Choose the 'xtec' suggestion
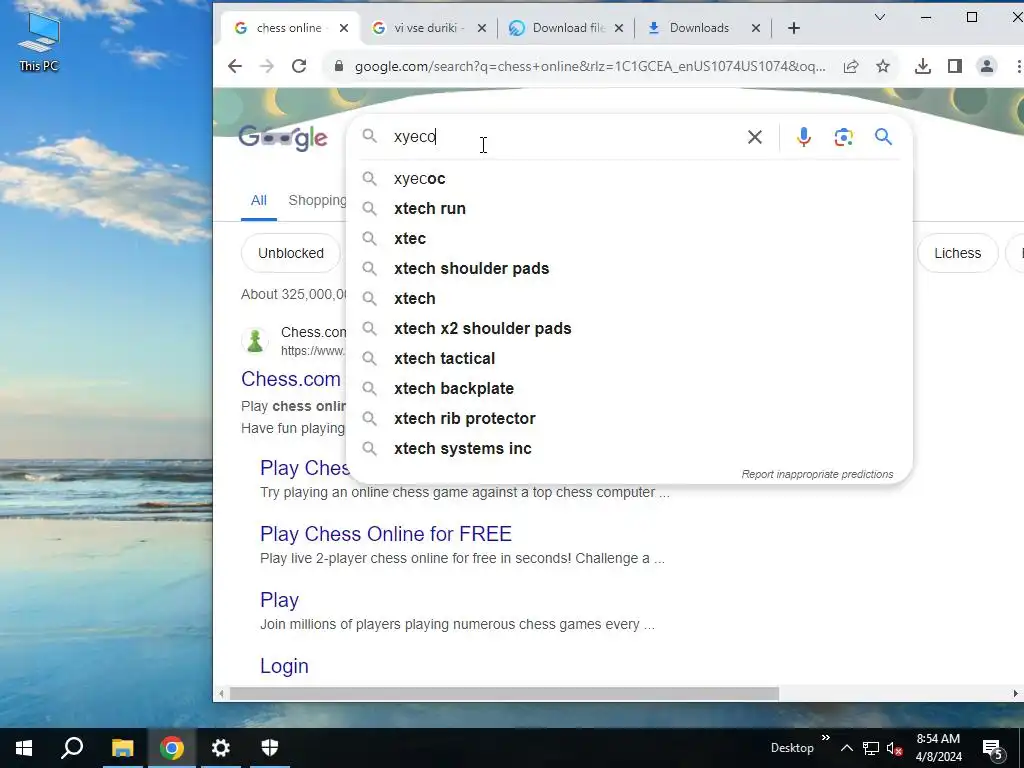 click(x=630, y=238)
